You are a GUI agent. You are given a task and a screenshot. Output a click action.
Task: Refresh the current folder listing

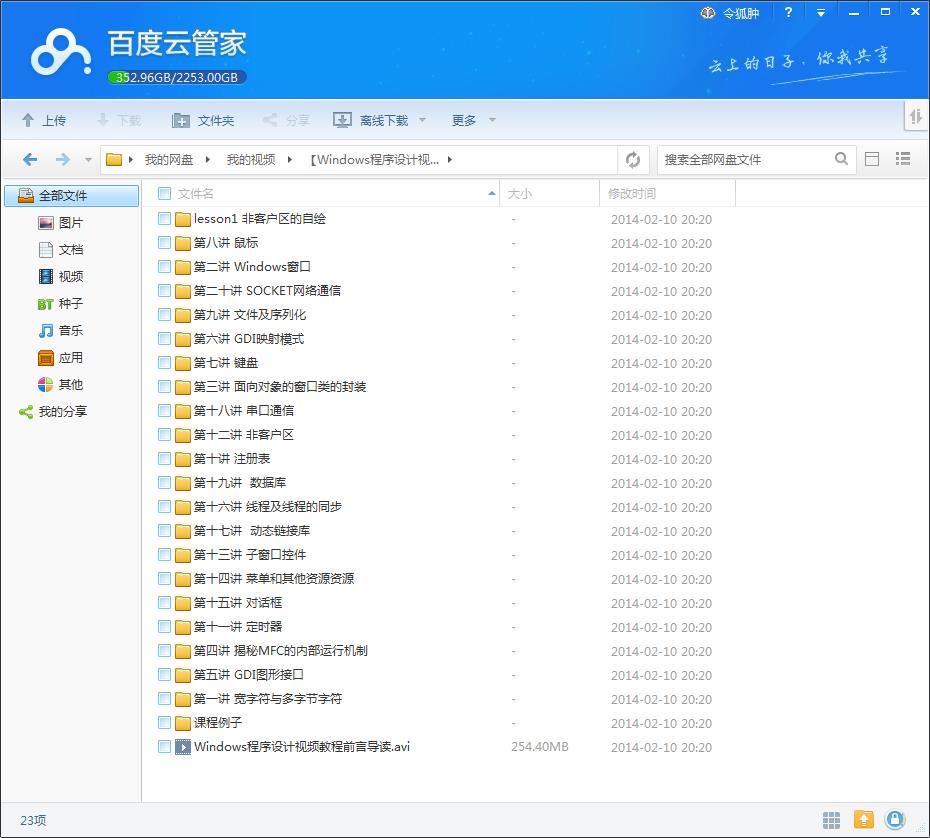coord(633,160)
